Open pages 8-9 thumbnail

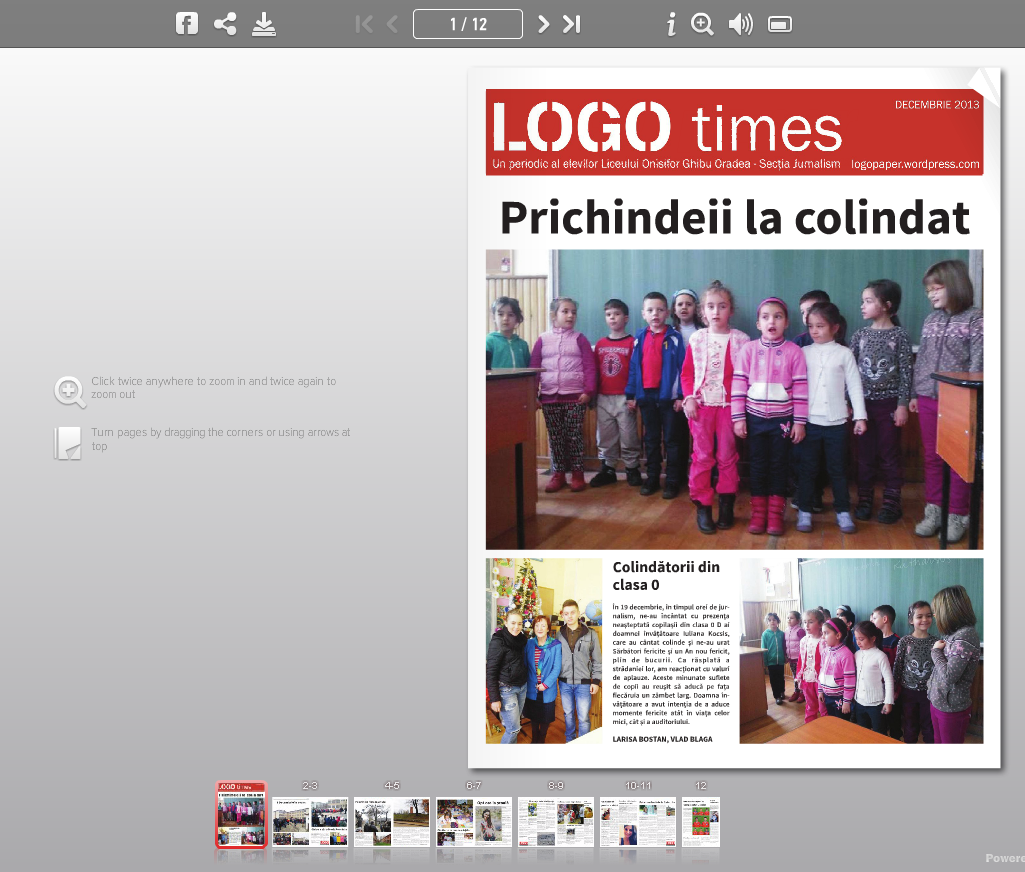556,821
